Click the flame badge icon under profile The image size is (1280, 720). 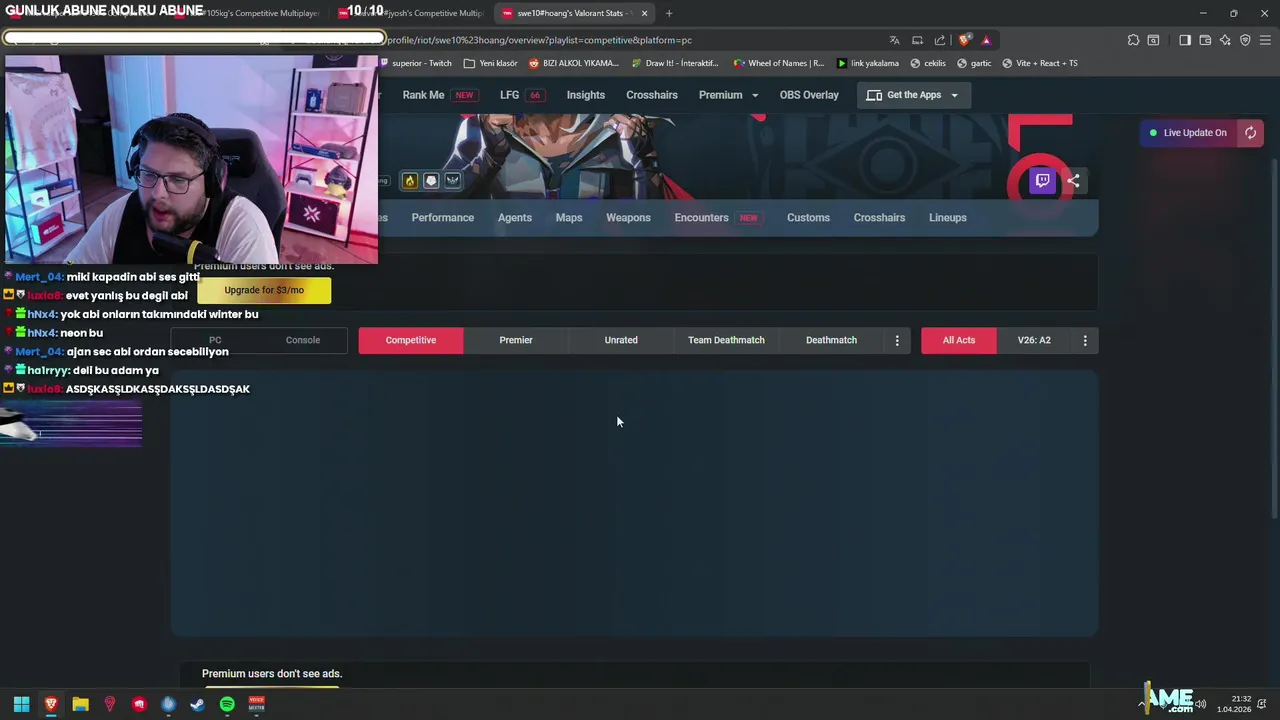(410, 181)
